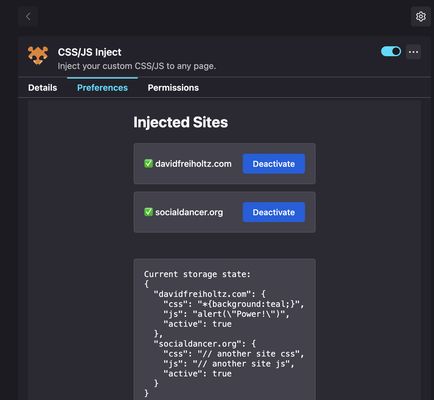Disable the CSS/JS Inject extension toggle
The width and height of the screenshot is (434, 400).
click(391, 51)
